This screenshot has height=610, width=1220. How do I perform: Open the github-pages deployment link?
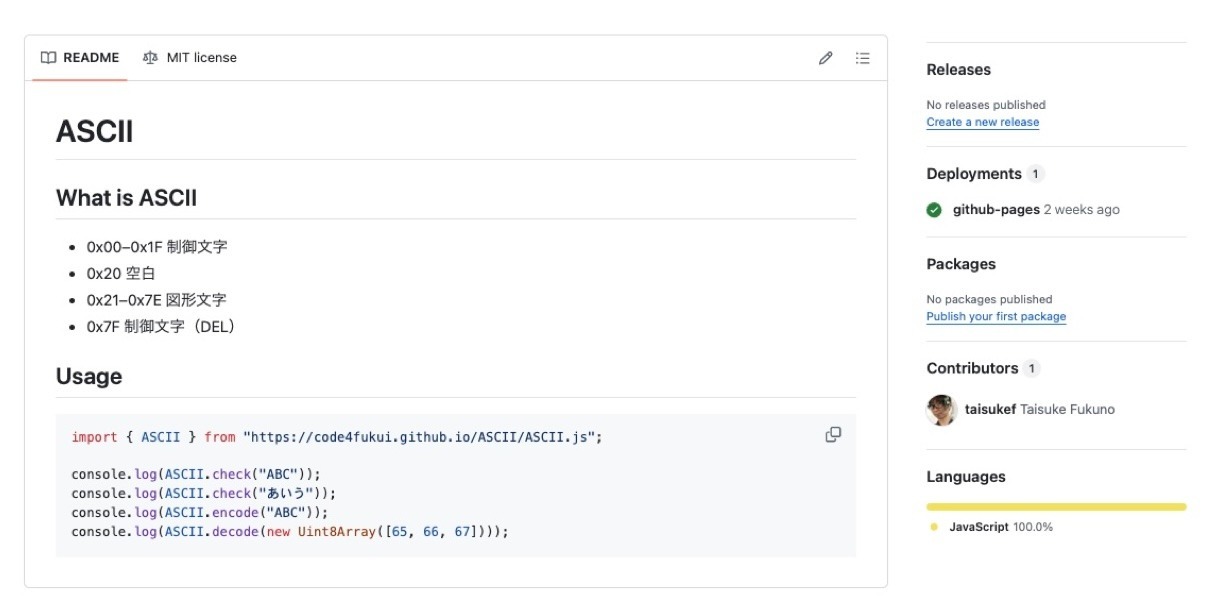[995, 210]
